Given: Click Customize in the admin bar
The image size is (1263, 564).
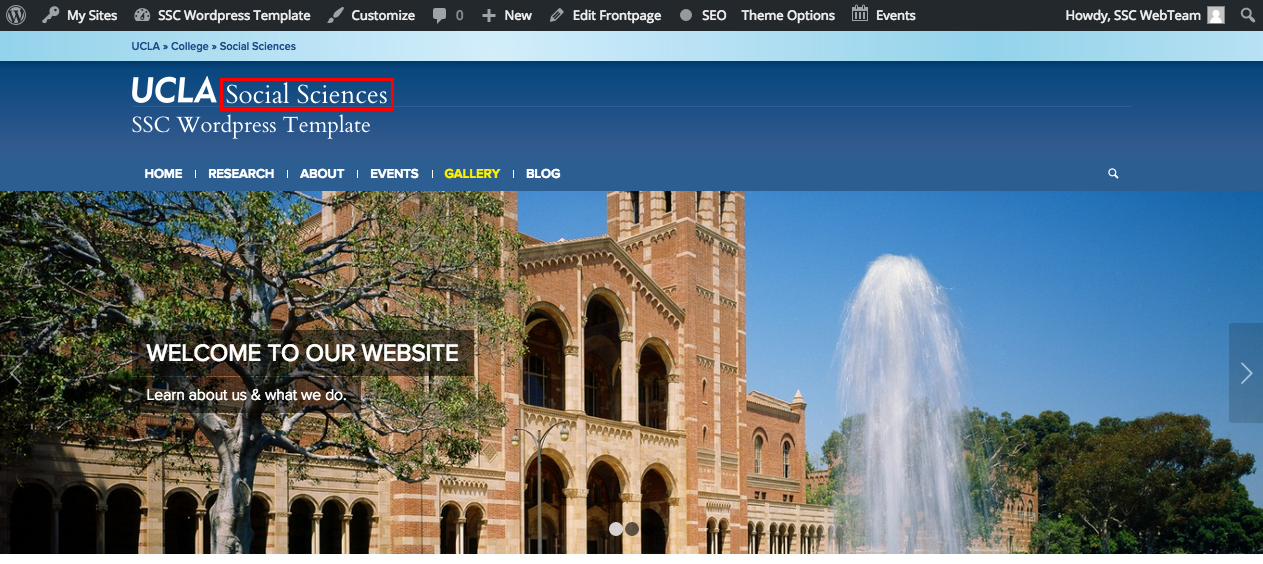Looking at the screenshot, I should point(371,15).
